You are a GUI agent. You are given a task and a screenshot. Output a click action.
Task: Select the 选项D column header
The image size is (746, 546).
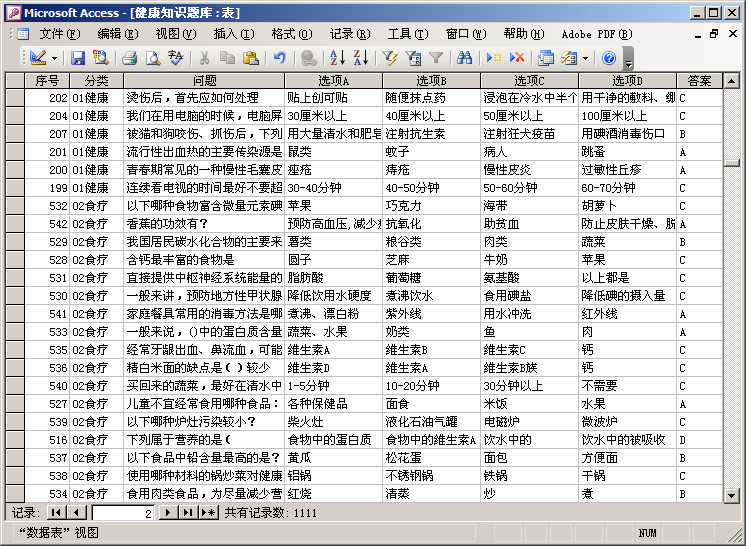point(628,80)
